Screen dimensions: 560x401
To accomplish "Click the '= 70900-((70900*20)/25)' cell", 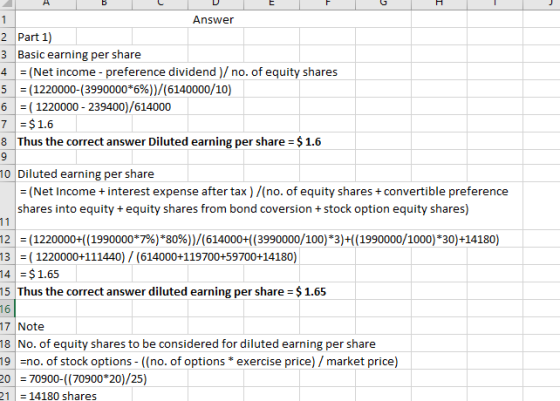I will coord(84,378).
